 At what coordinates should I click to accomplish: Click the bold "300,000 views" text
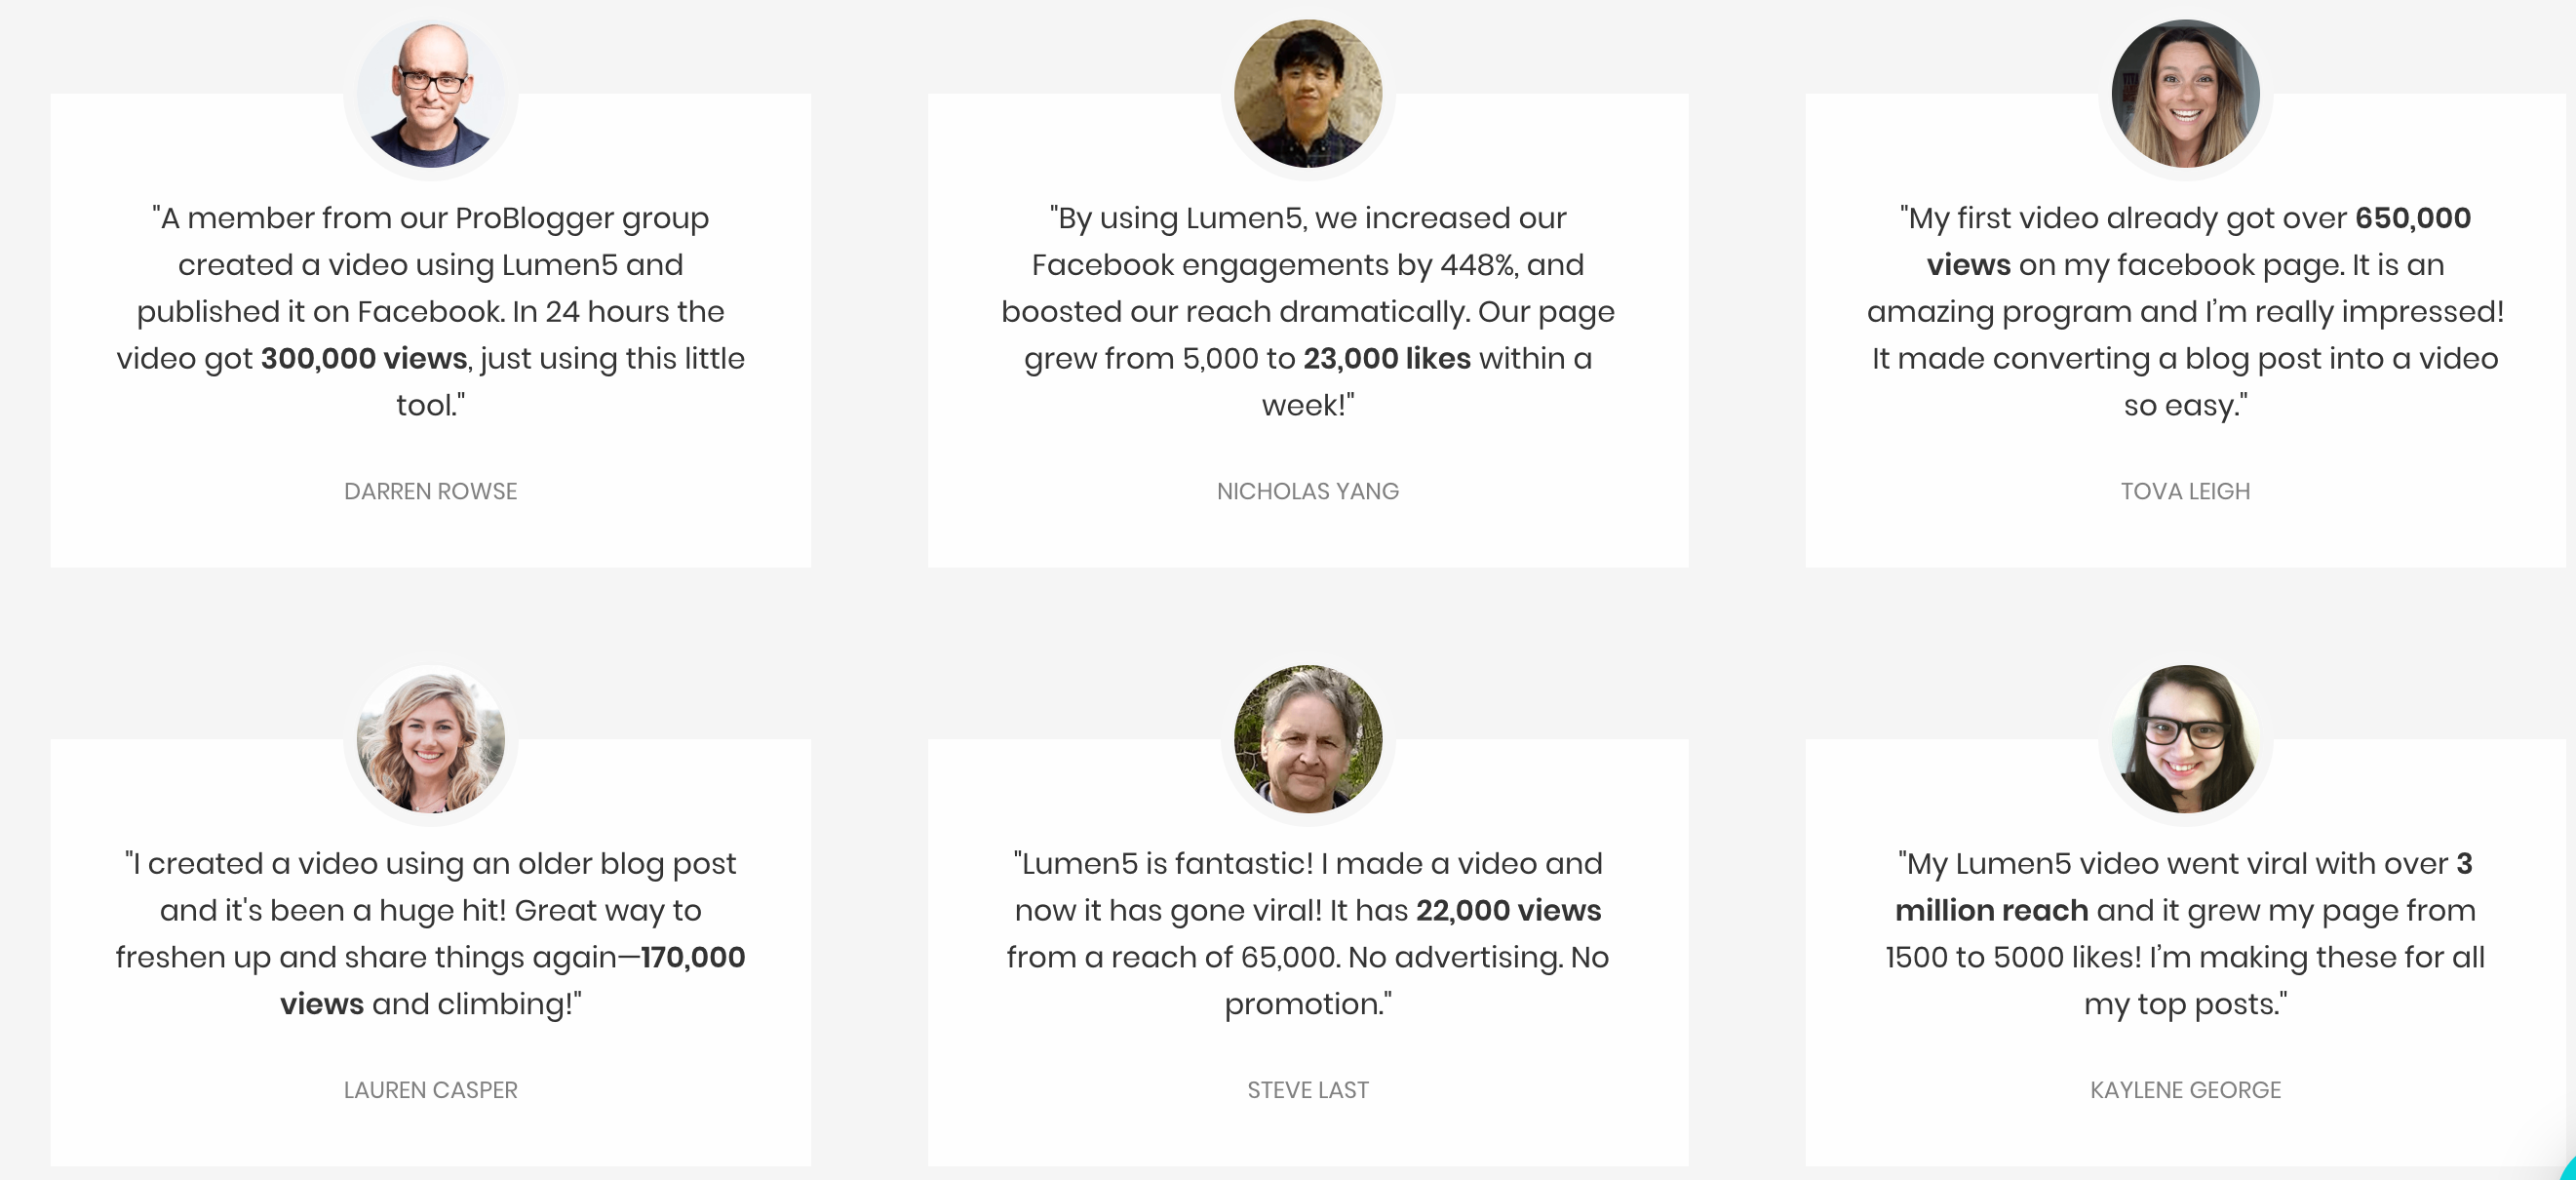tap(364, 358)
